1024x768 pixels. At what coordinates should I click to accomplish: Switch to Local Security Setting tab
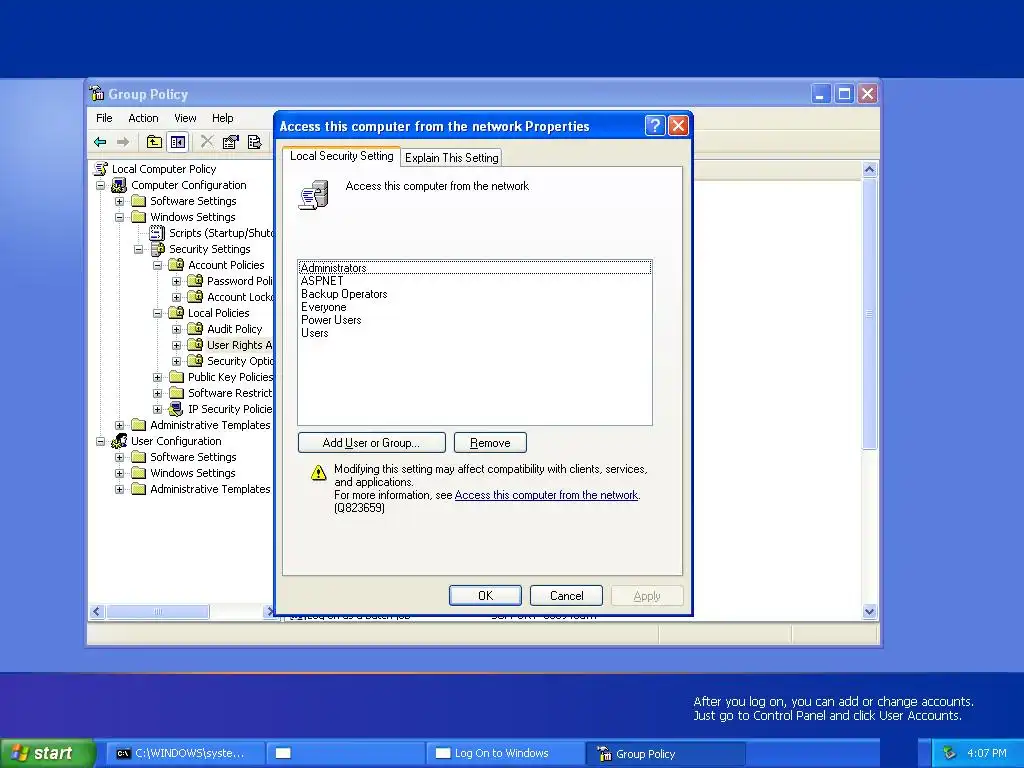[x=341, y=156]
